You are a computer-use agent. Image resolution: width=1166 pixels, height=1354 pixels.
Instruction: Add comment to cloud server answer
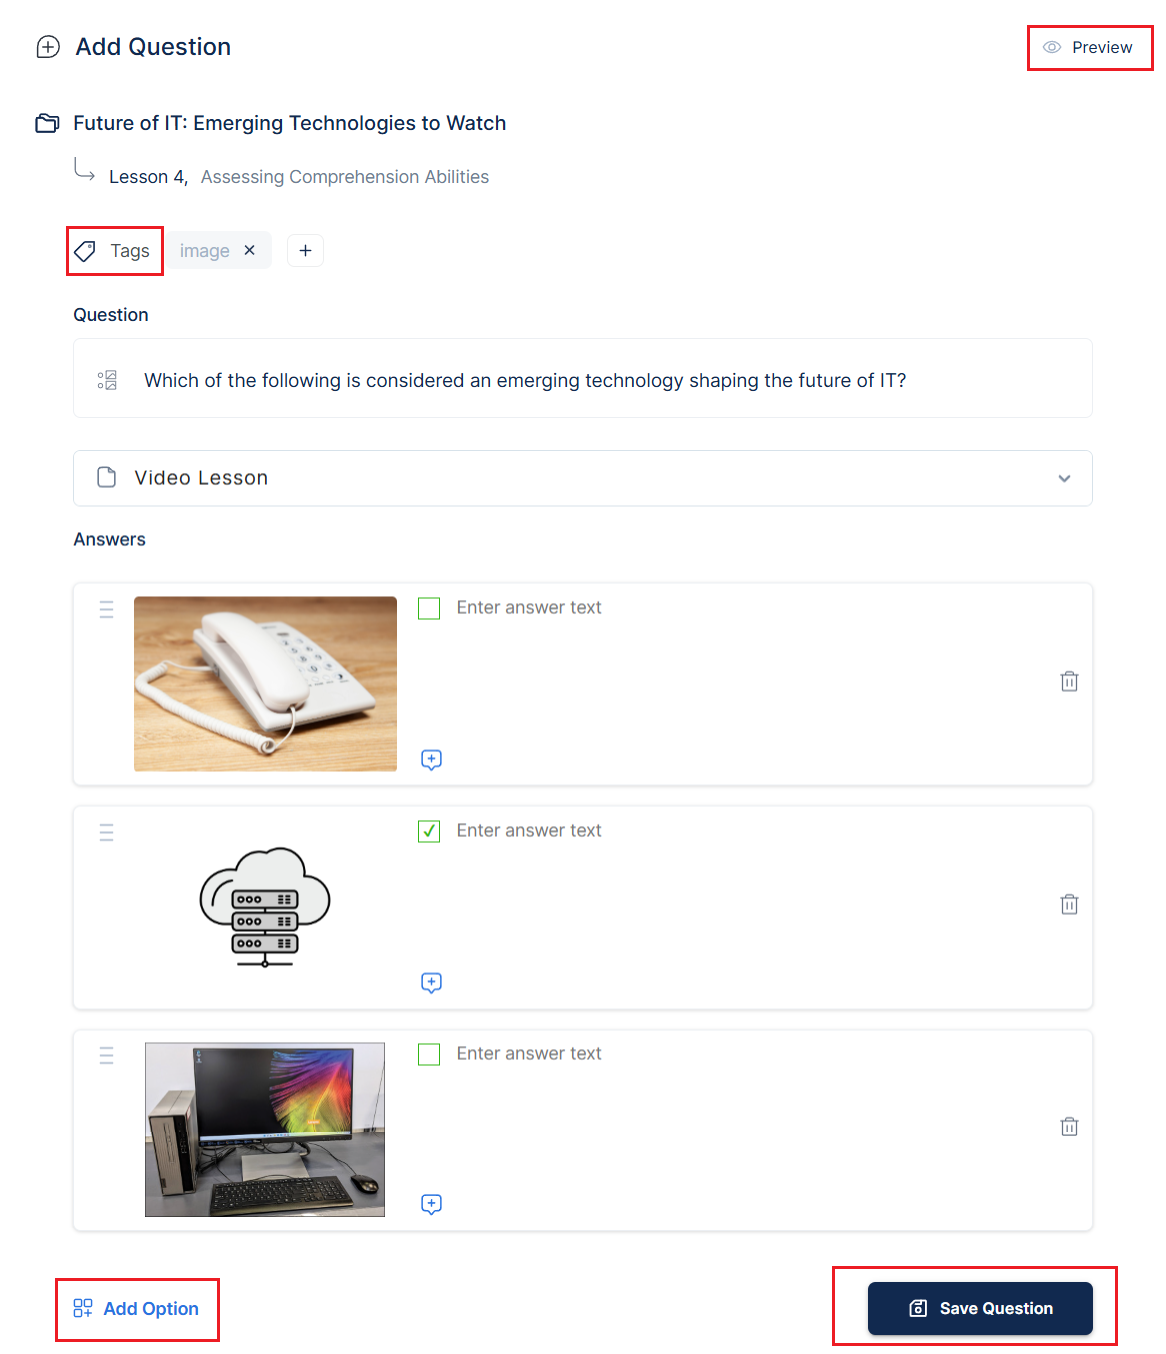pos(431,982)
